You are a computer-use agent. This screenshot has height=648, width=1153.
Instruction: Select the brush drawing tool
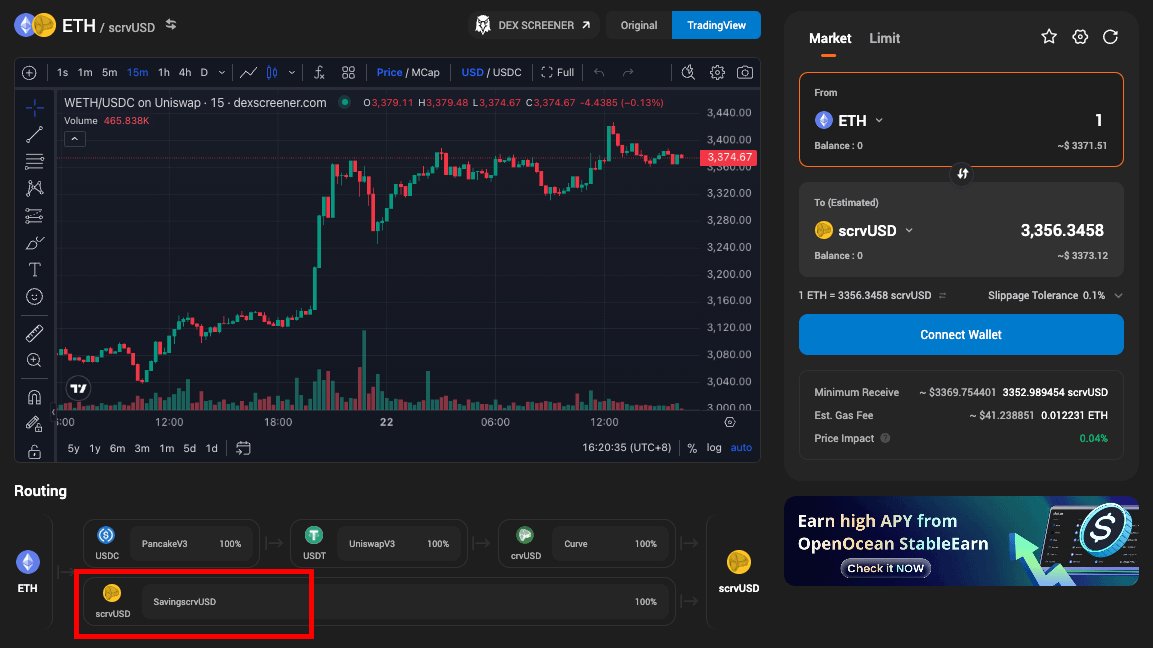(x=34, y=243)
